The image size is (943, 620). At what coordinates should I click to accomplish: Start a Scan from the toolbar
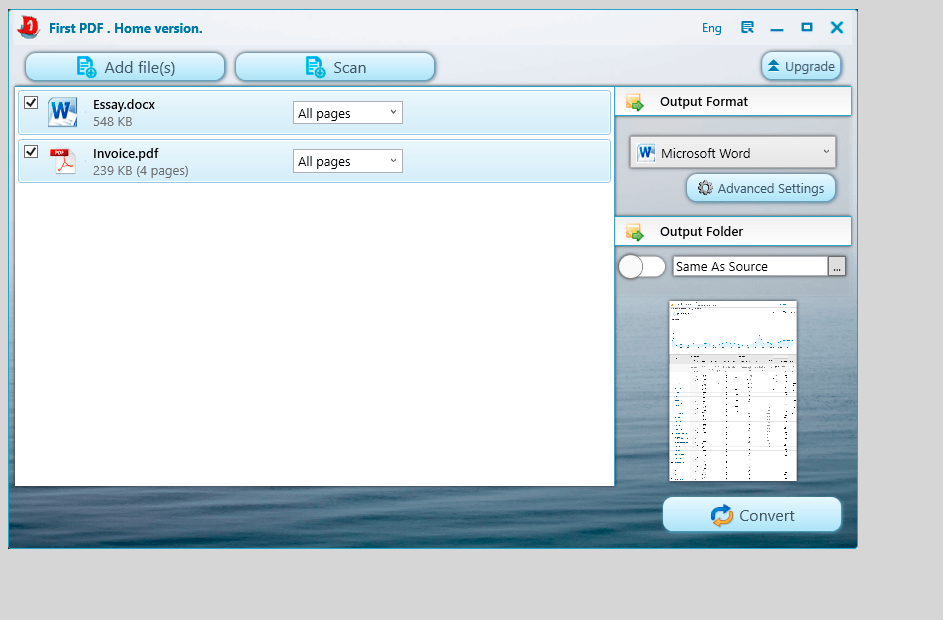click(x=335, y=67)
